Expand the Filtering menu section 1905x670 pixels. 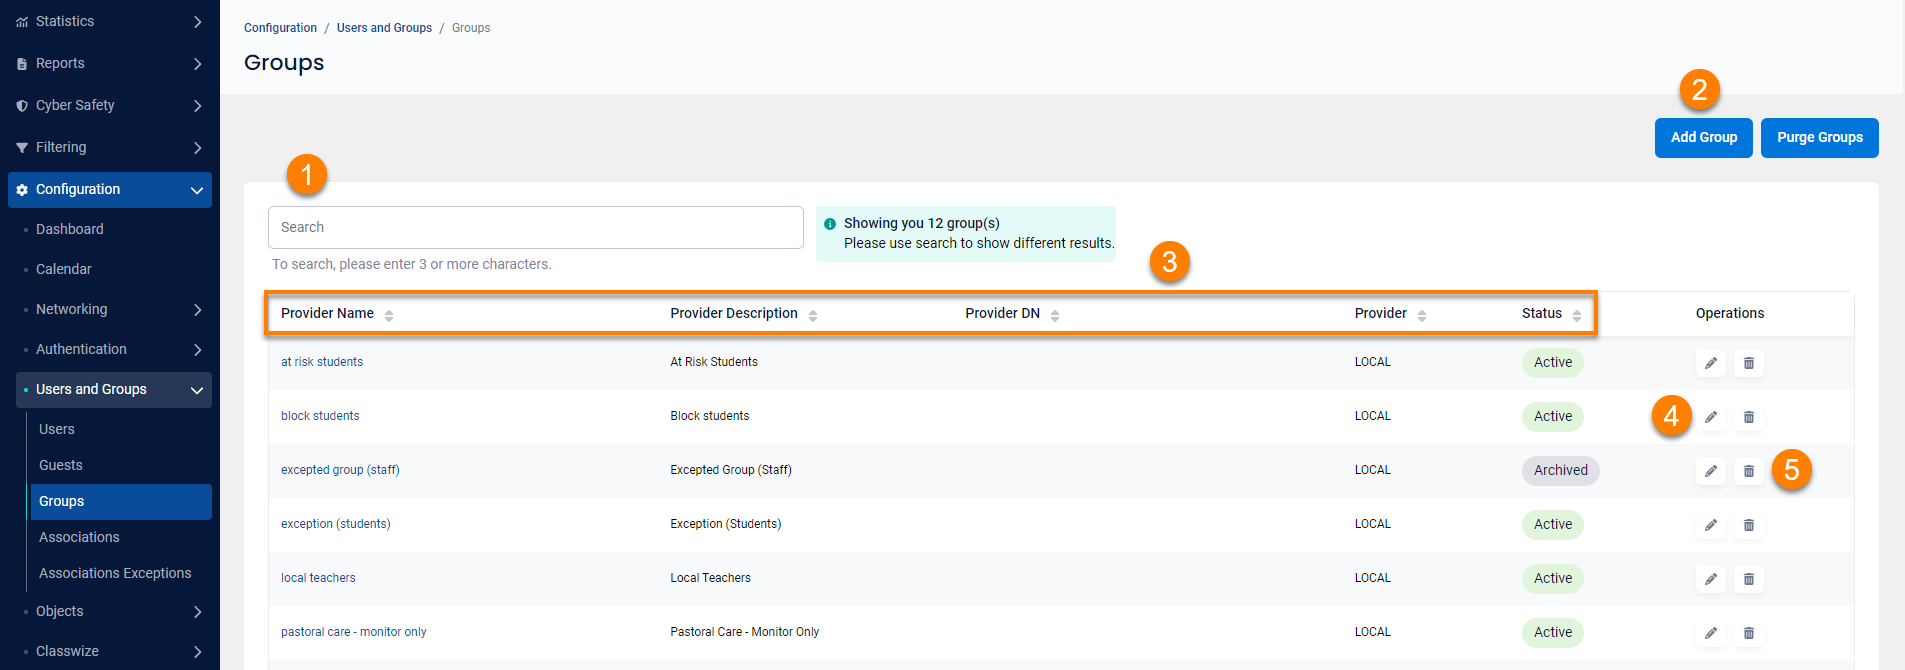click(109, 147)
